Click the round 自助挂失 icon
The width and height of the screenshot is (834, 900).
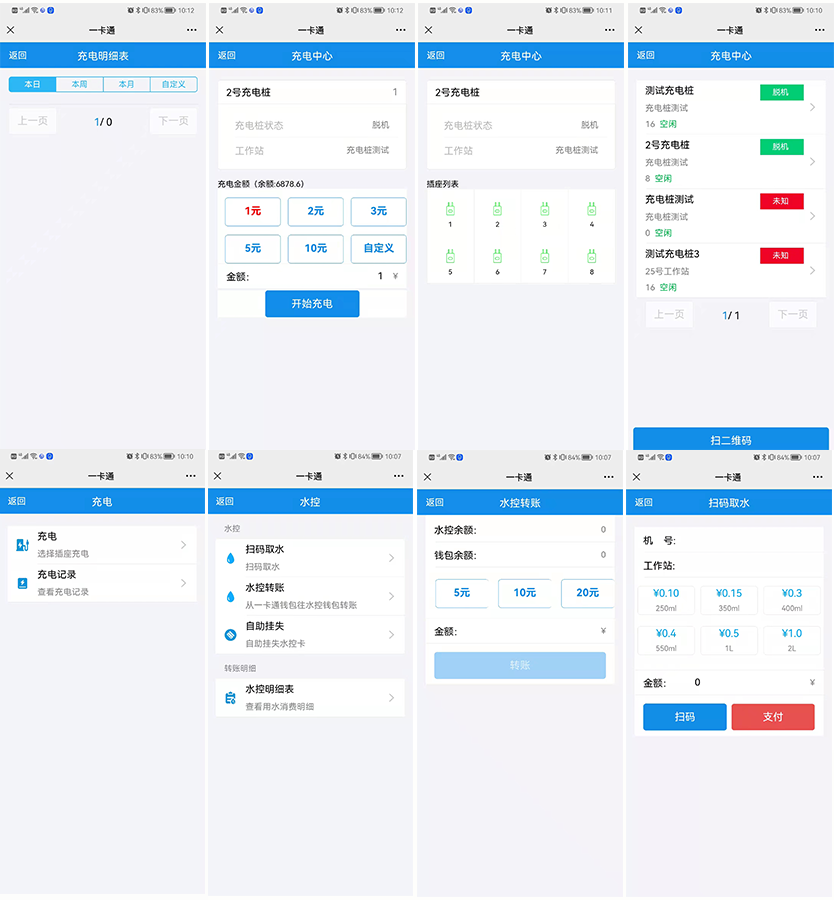(x=231, y=635)
